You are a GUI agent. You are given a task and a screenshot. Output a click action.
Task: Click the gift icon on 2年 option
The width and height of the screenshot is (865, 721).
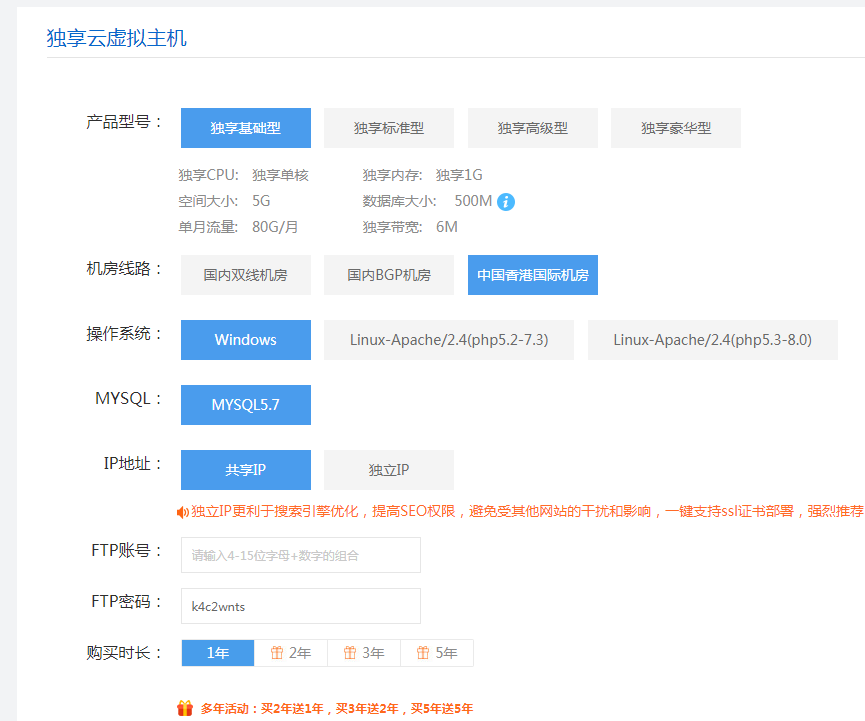(276, 653)
